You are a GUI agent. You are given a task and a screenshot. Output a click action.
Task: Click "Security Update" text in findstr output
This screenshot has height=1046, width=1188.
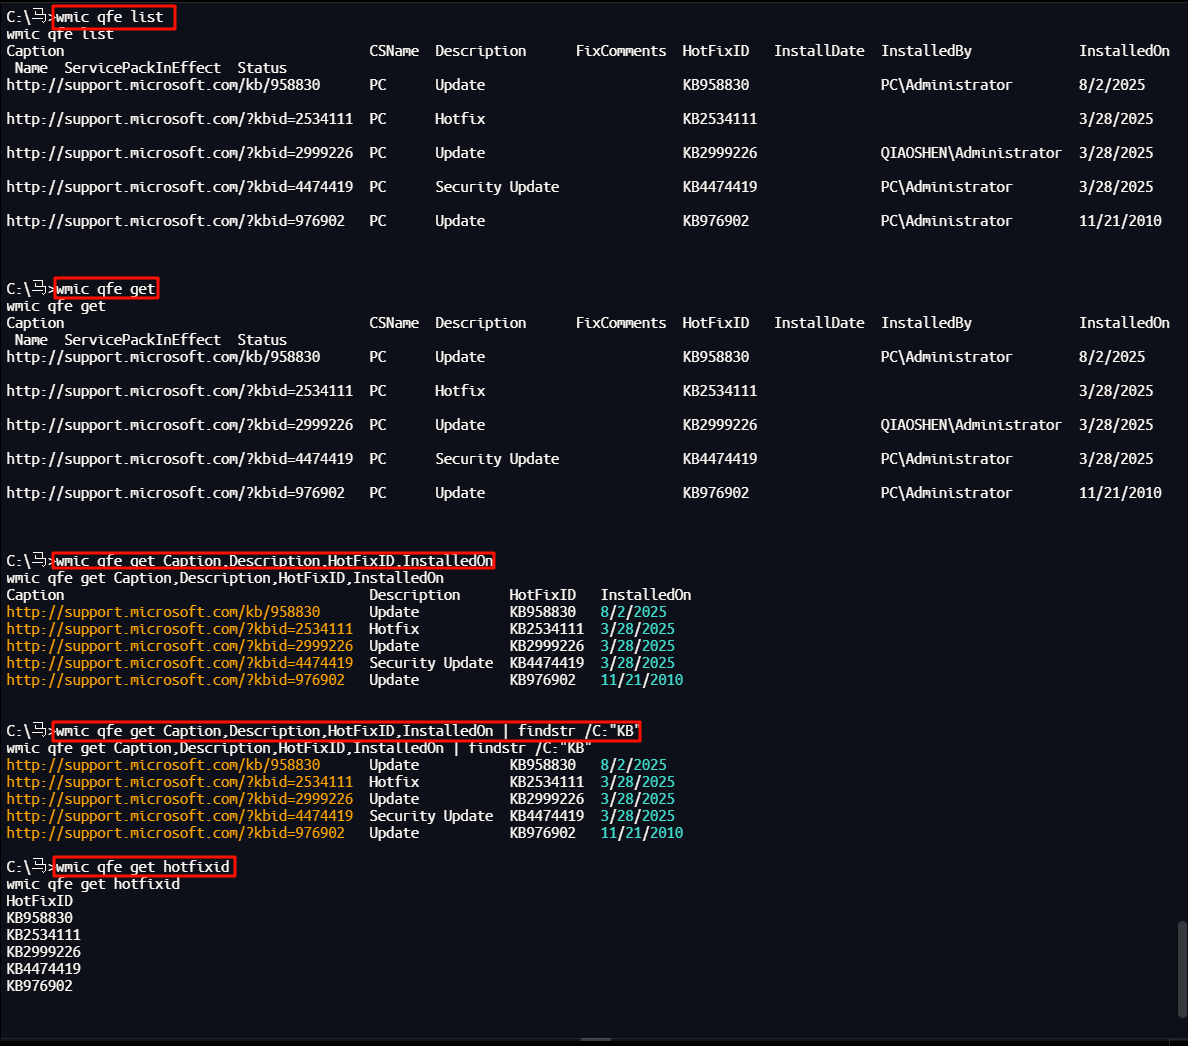point(431,816)
